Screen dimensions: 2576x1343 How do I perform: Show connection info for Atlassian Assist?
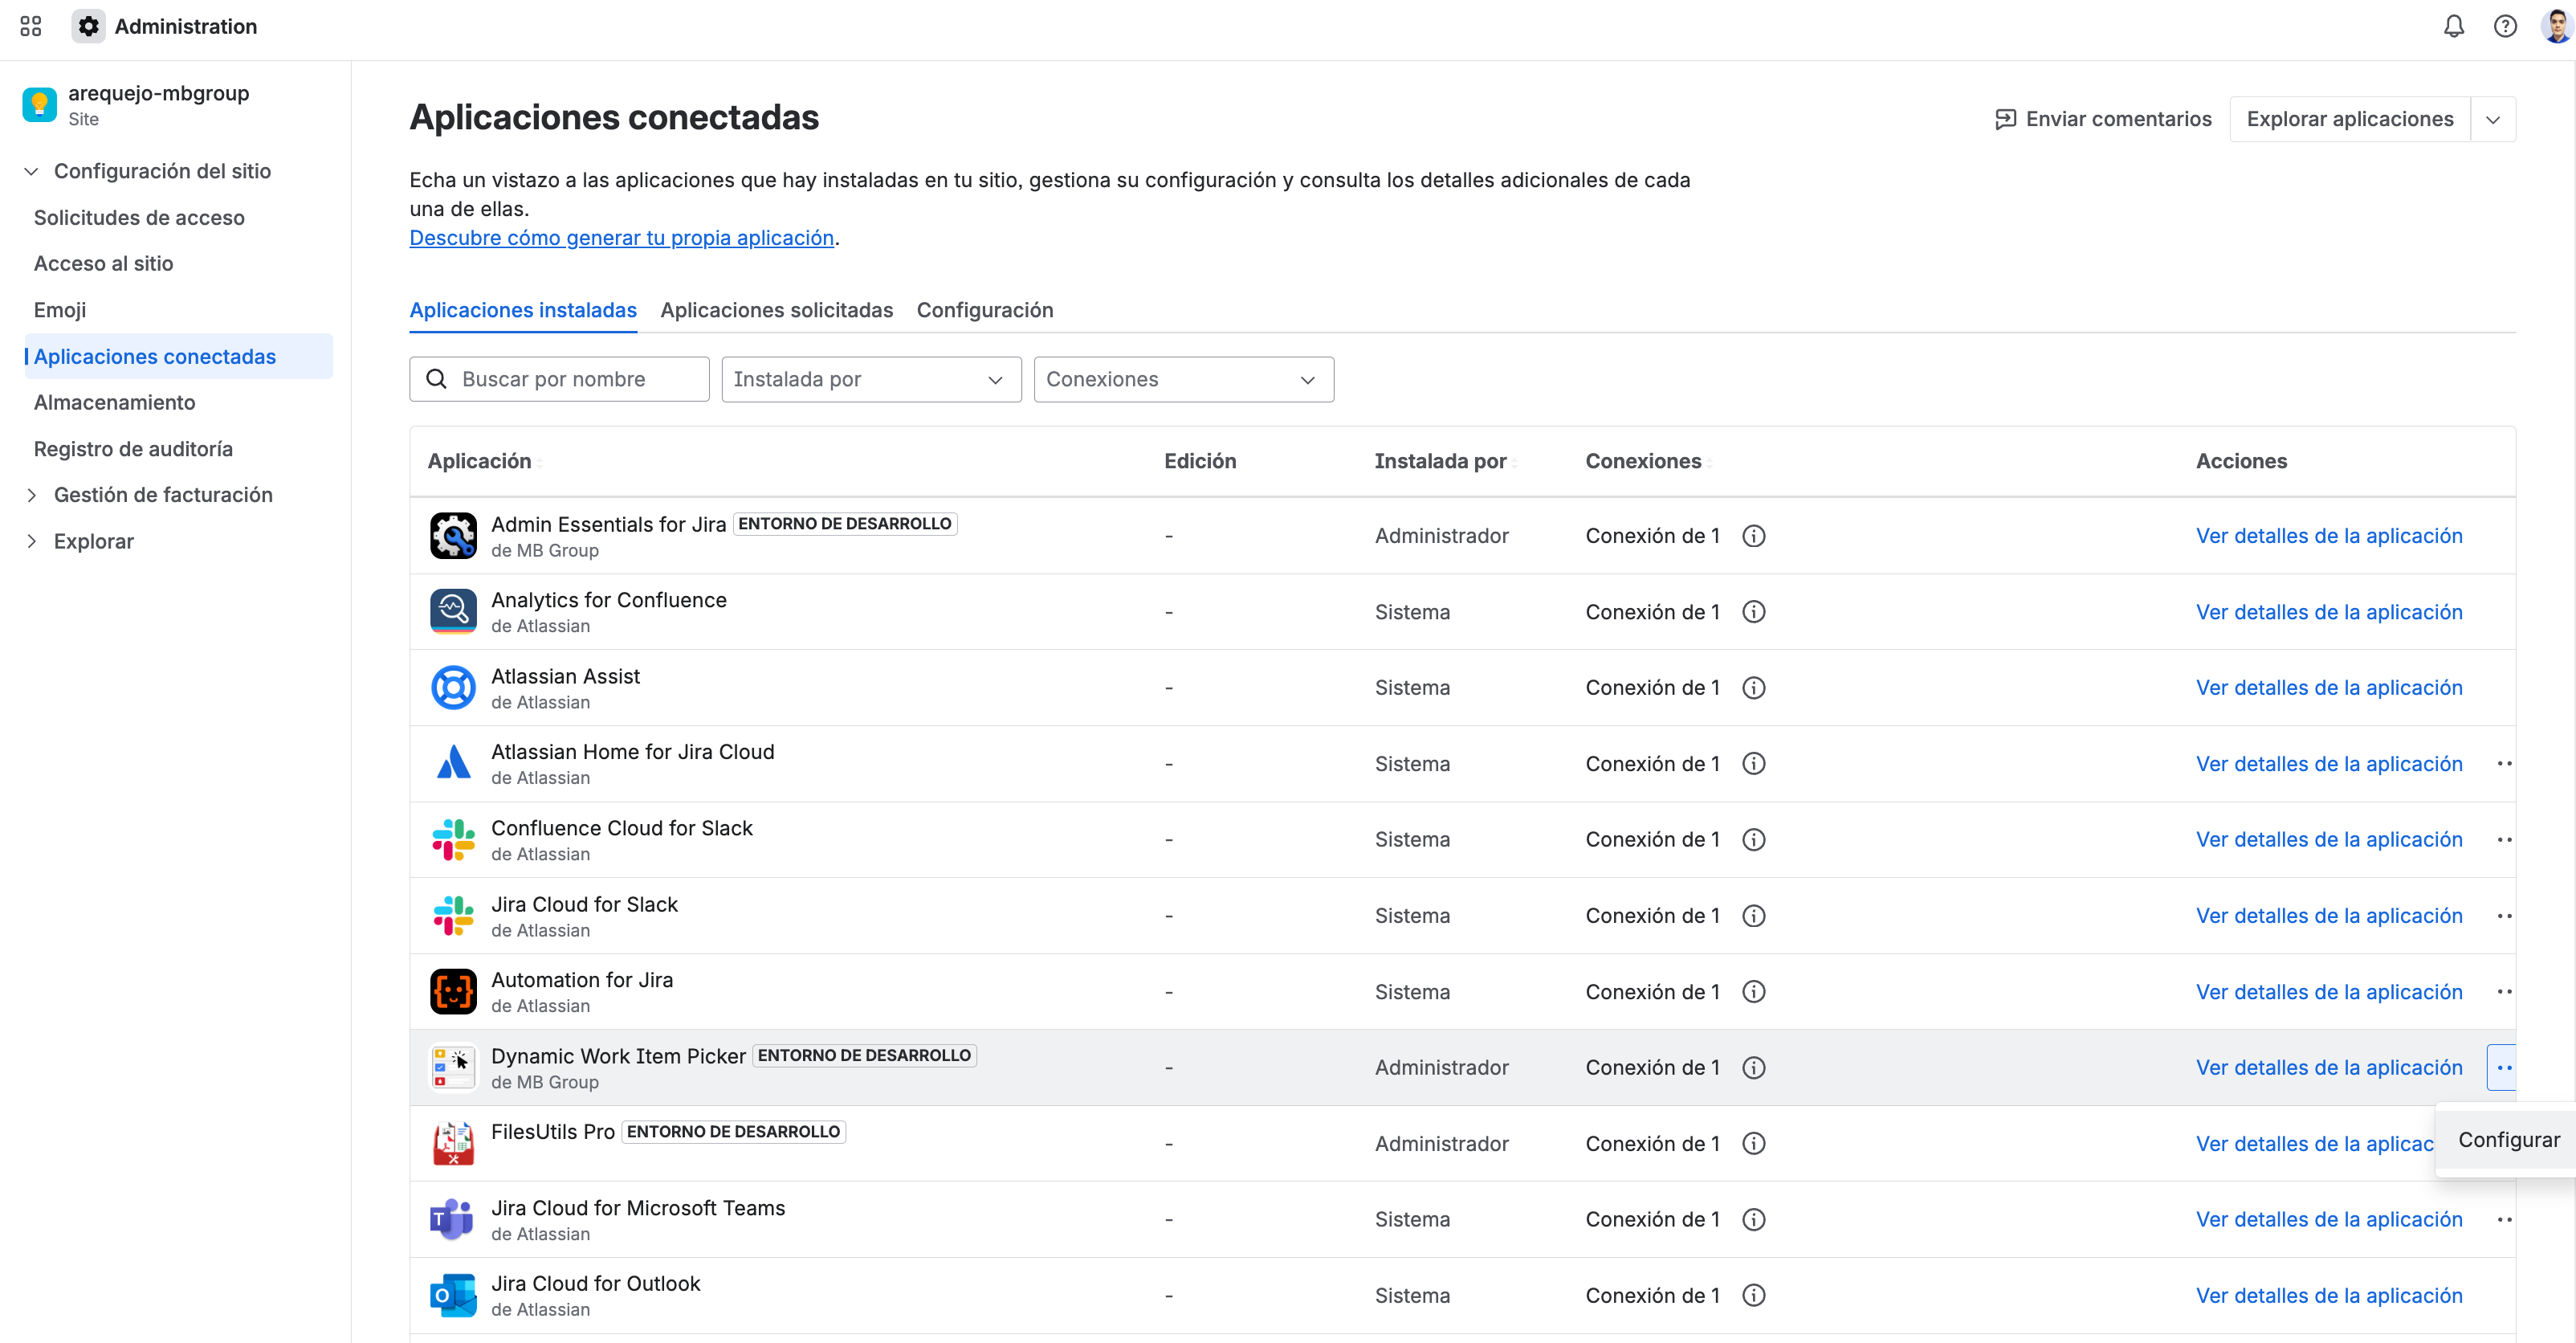point(1753,688)
